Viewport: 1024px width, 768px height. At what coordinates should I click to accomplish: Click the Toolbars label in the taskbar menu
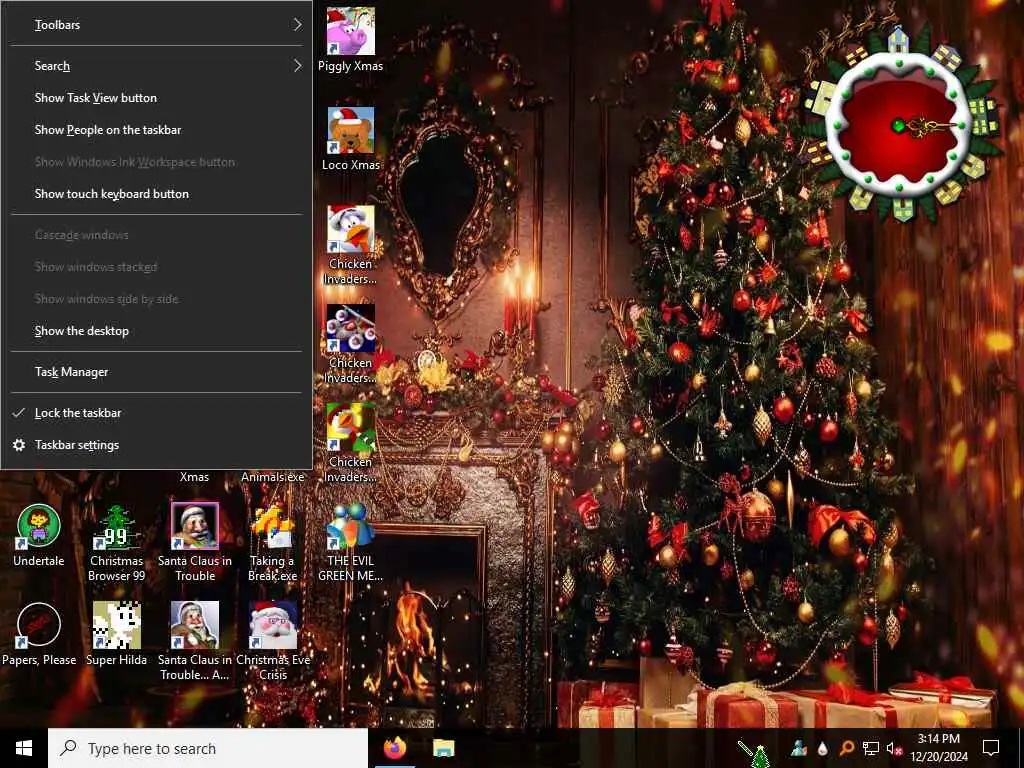click(x=57, y=25)
